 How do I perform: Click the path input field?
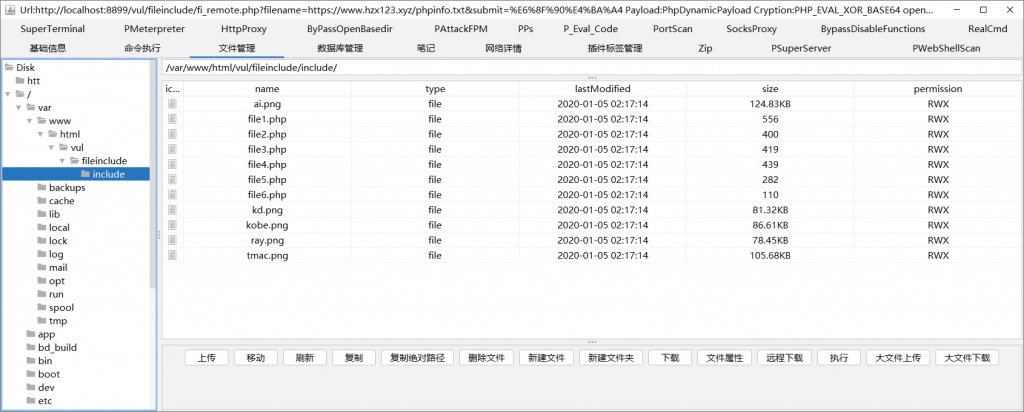tap(591, 68)
